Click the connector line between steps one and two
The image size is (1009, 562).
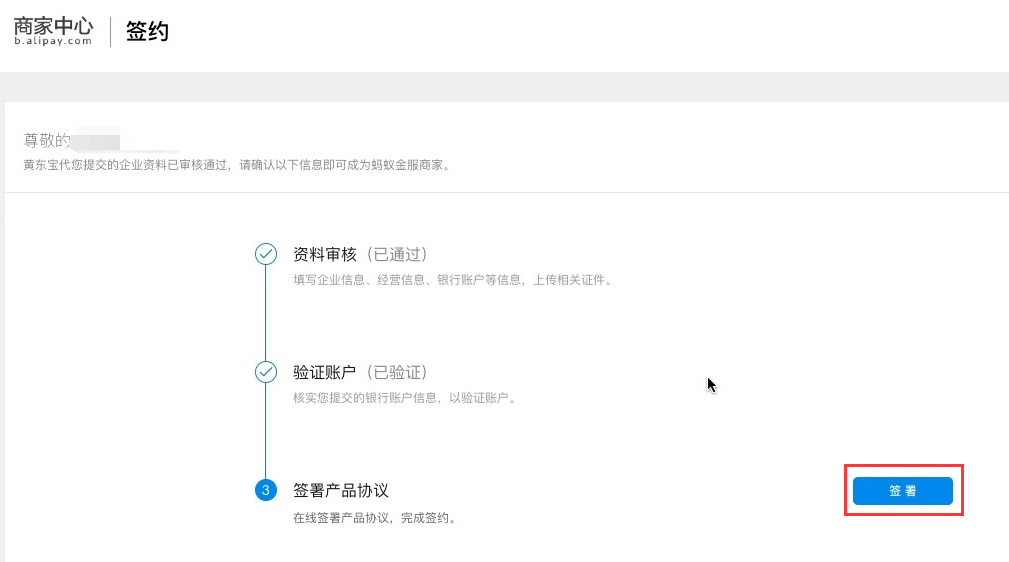266,313
